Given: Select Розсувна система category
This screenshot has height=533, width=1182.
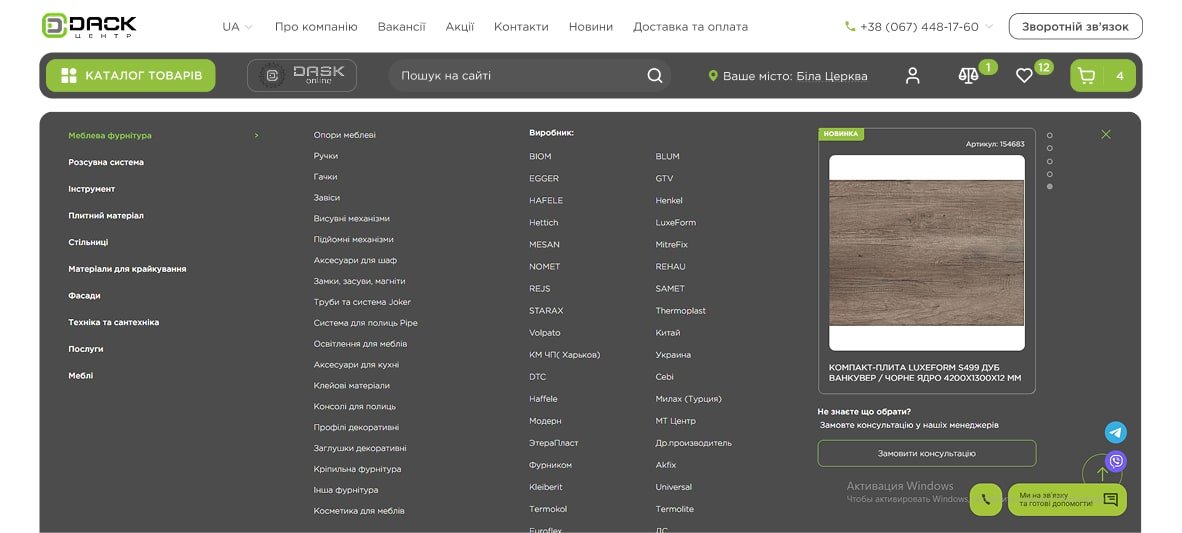Looking at the screenshot, I should (106, 162).
